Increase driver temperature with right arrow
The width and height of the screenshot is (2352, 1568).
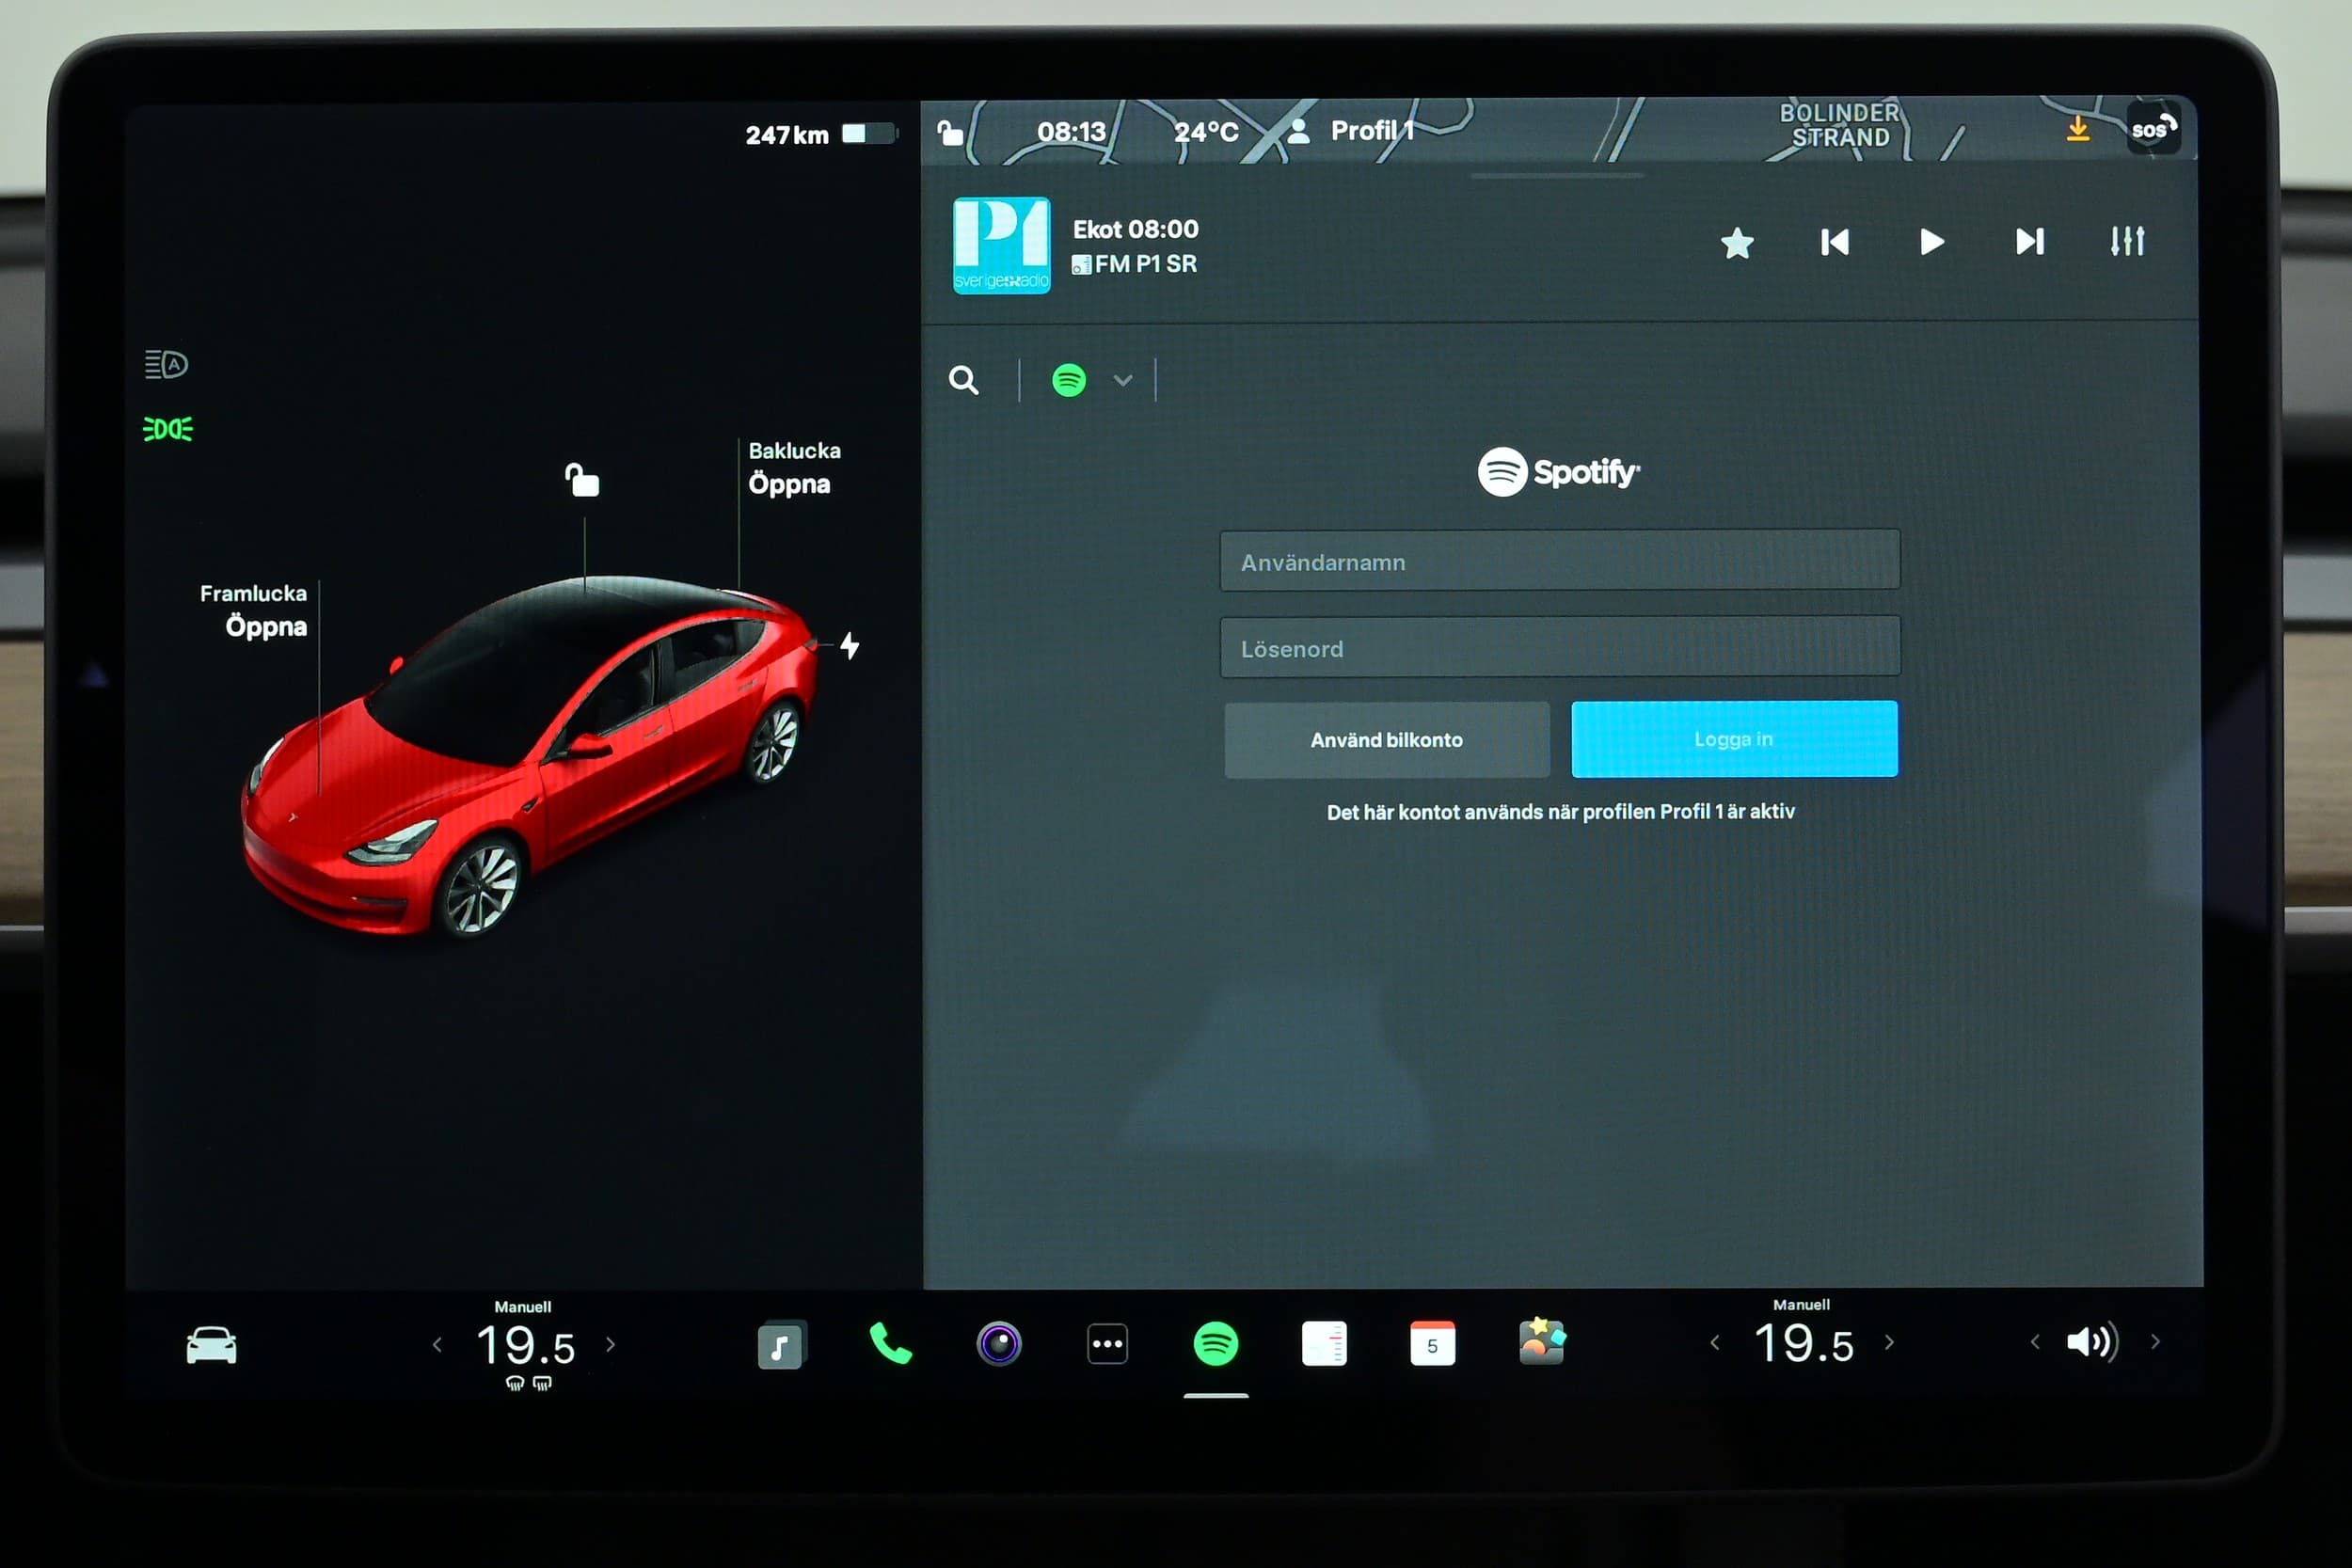(611, 1345)
